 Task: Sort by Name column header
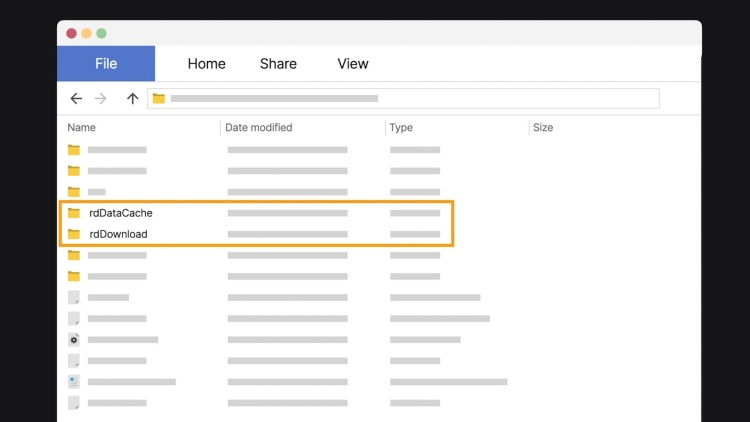(x=81, y=128)
